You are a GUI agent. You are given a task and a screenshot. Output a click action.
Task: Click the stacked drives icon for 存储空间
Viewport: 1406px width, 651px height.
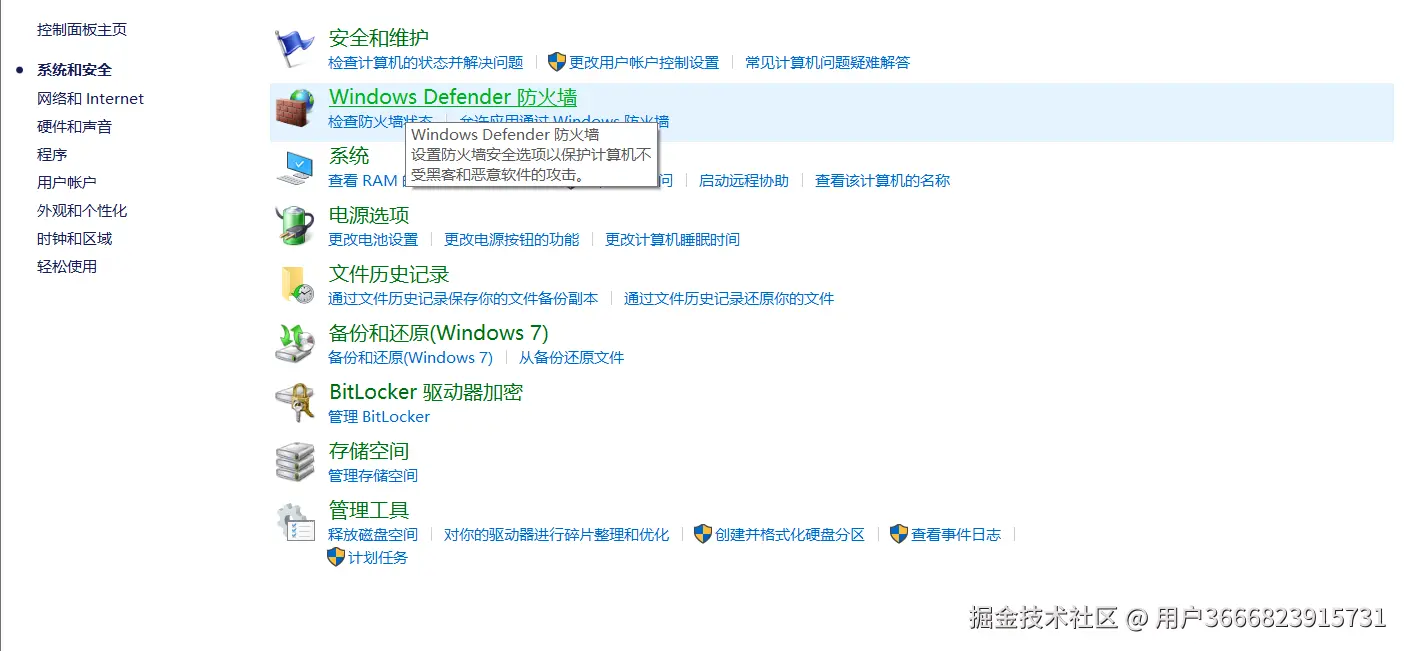coord(295,462)
